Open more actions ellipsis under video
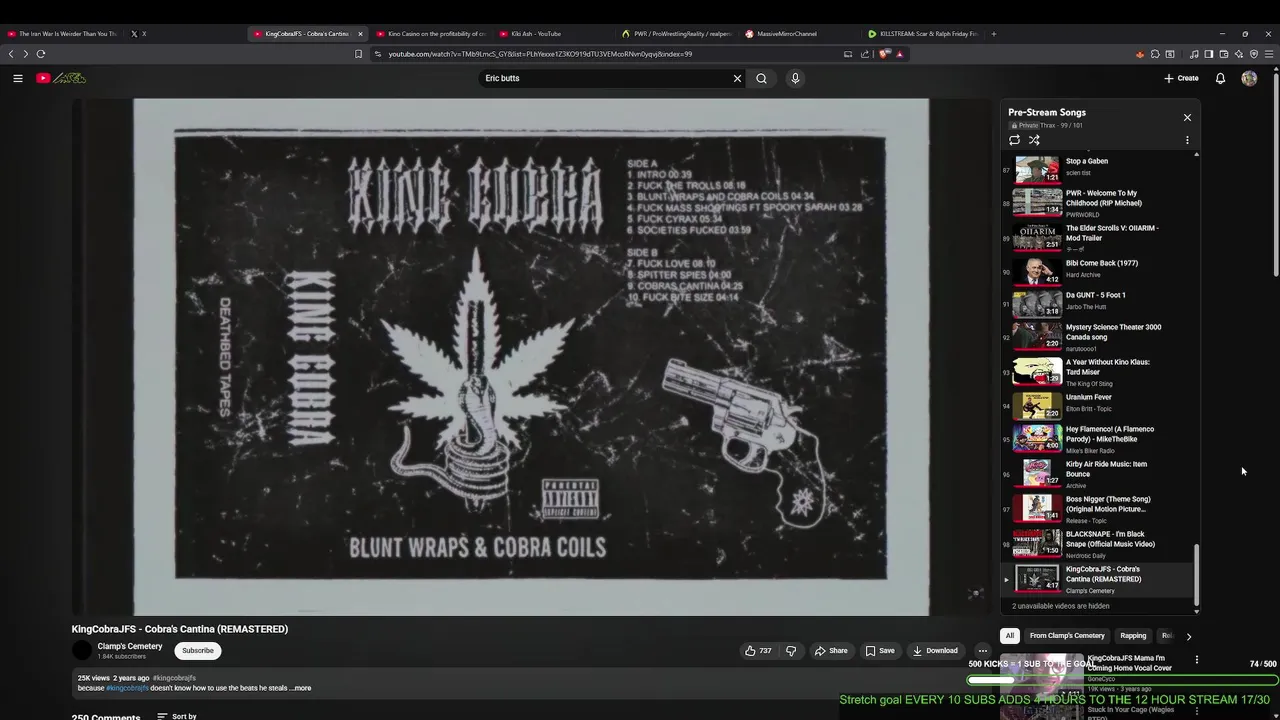Viewport: 1280px width, 720px height. coord(982,650)
